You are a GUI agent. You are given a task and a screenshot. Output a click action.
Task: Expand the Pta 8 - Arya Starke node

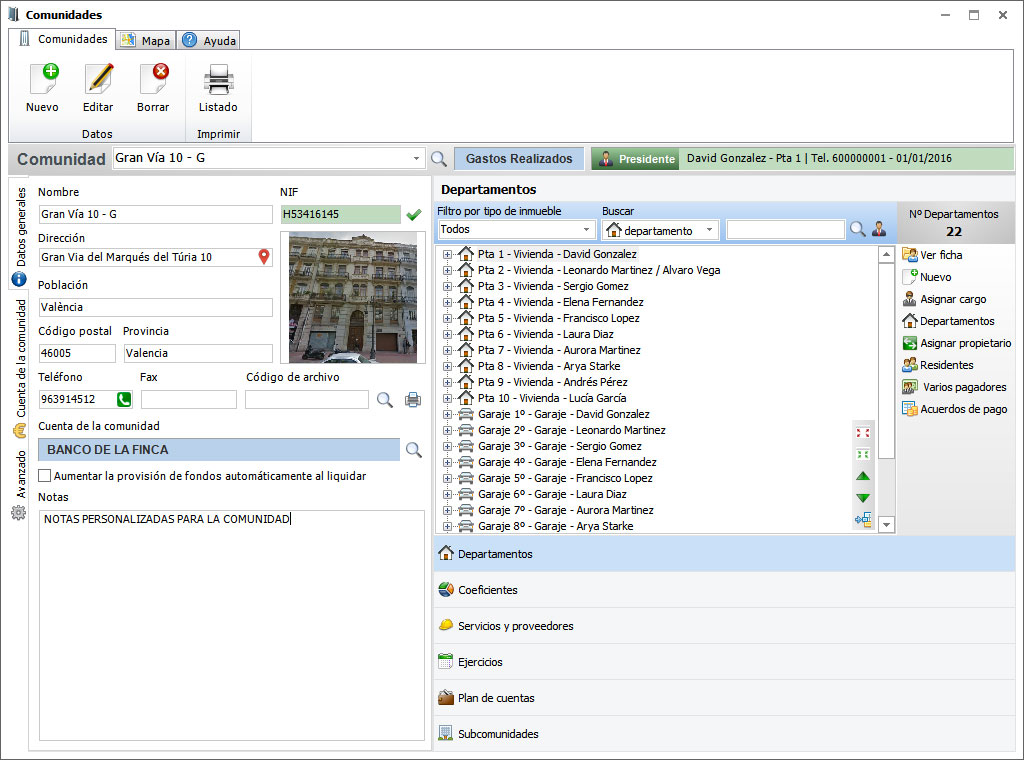click(447, 366)
